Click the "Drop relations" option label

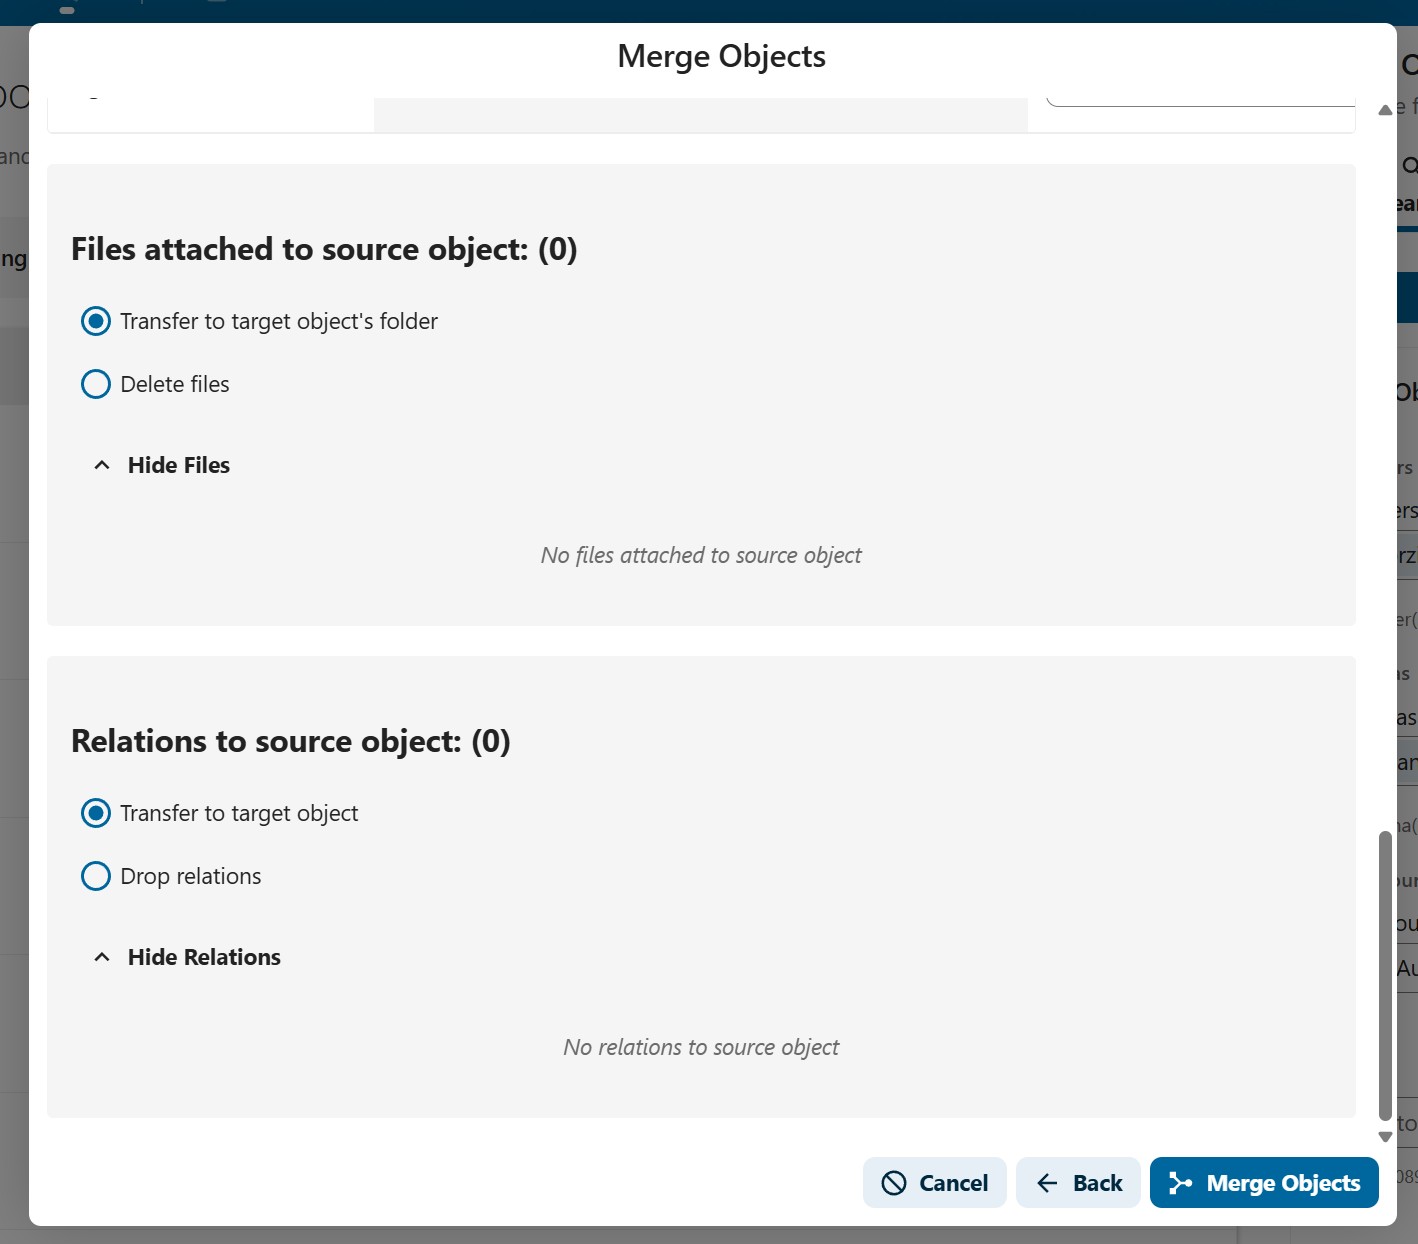coord(191,877)
